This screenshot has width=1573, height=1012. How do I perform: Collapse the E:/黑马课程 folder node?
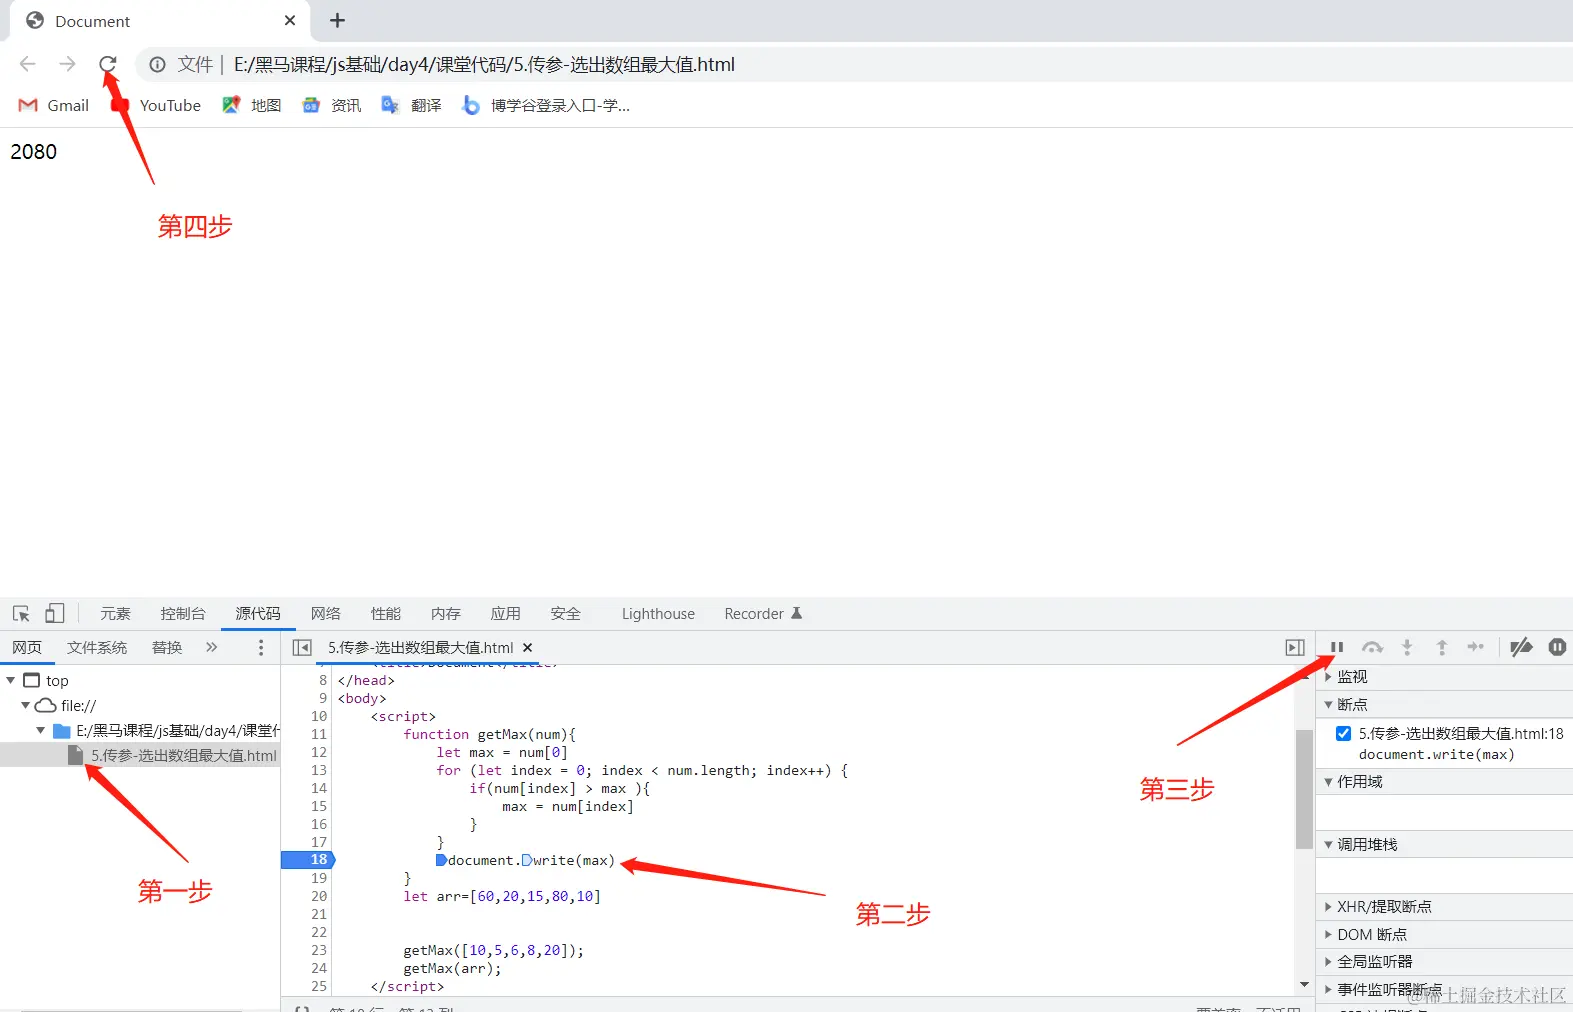[41, 731]
